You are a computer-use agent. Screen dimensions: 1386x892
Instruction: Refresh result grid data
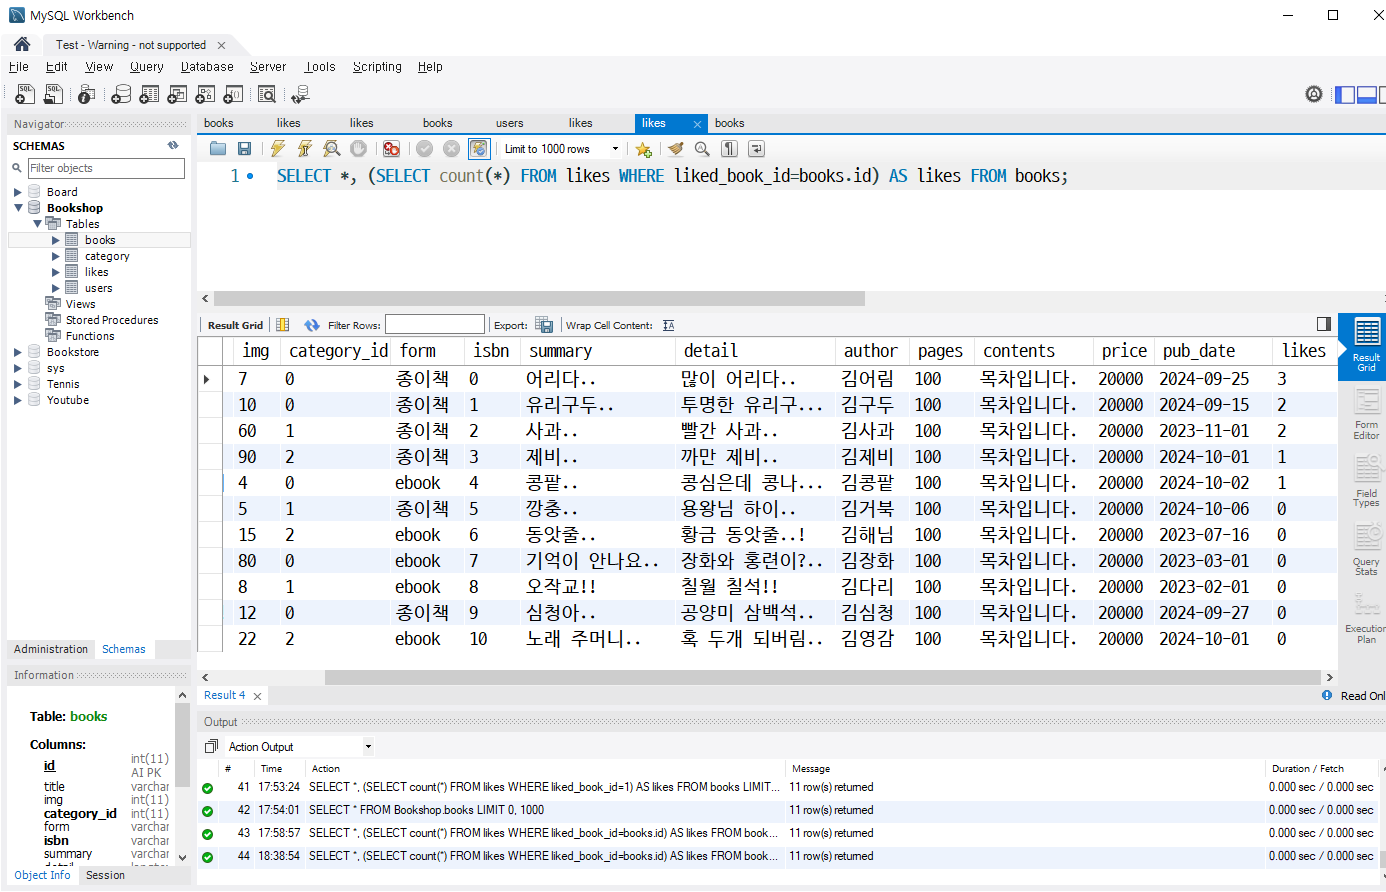click(x=312, y=325)
